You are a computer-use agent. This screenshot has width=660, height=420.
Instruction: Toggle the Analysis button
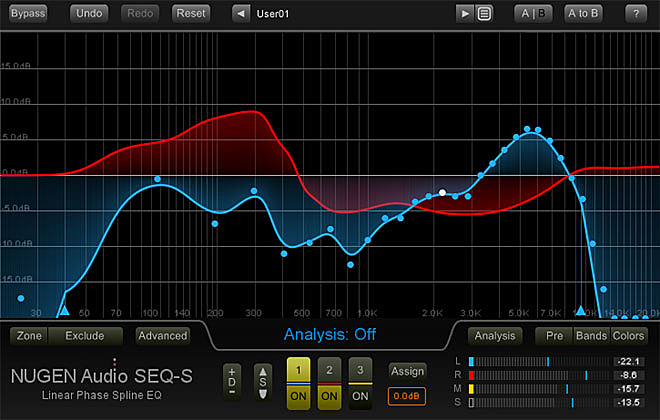[495, 336]
